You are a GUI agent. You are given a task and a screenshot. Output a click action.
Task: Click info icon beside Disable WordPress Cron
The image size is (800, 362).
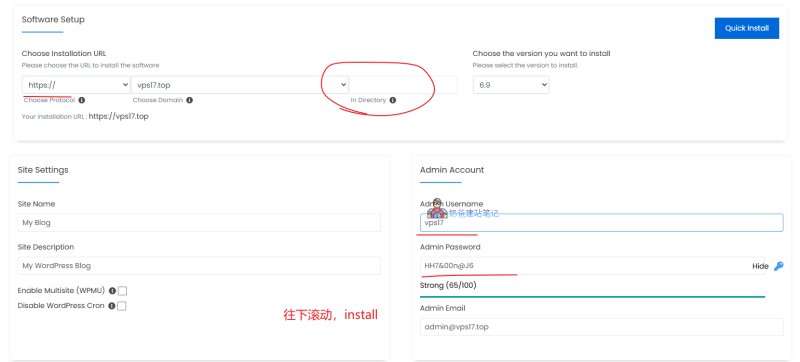click(x=112, y=306)
